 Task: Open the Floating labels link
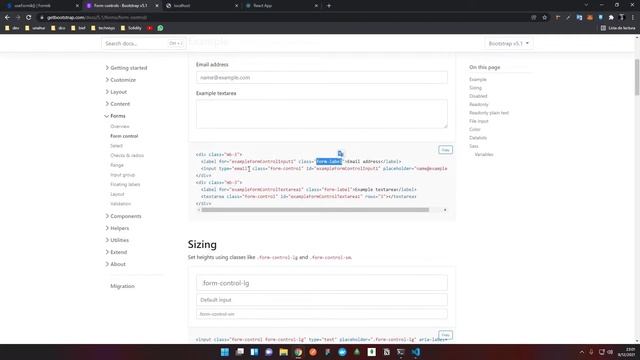point(125,184)
